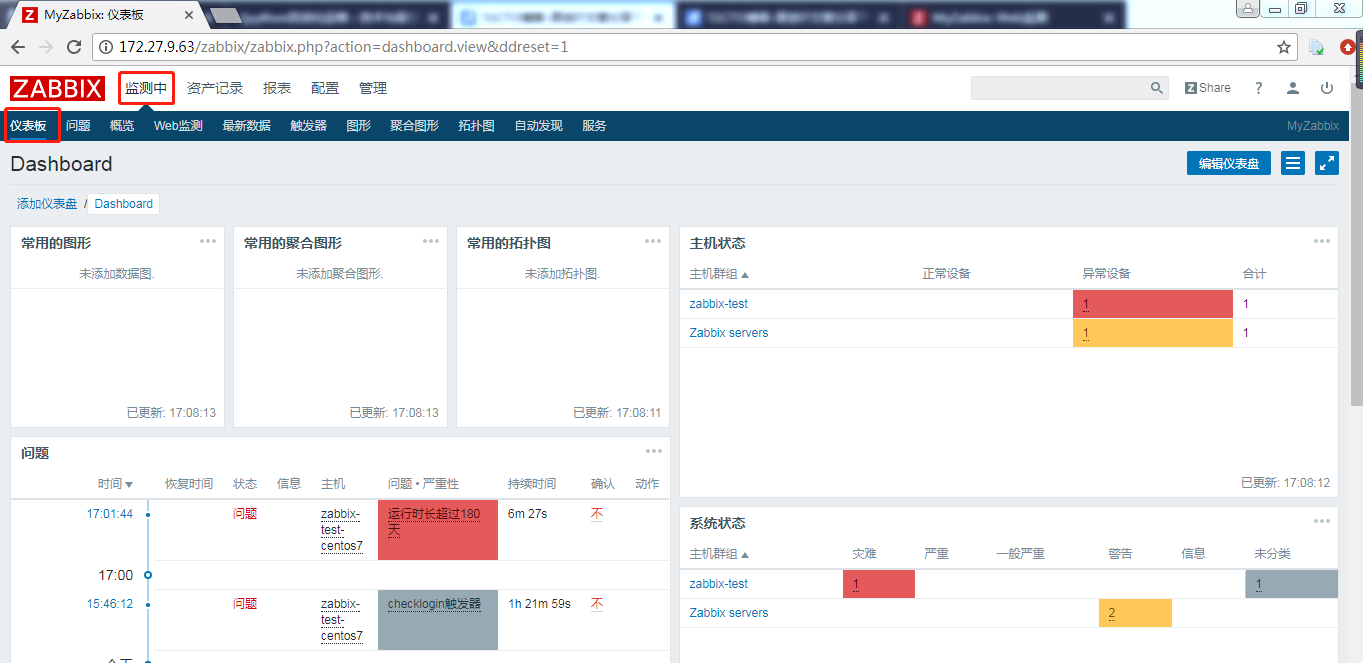Open sharing via the Z Share icon
This screenshot has width=1363, height=663.
click(1206, 87)
